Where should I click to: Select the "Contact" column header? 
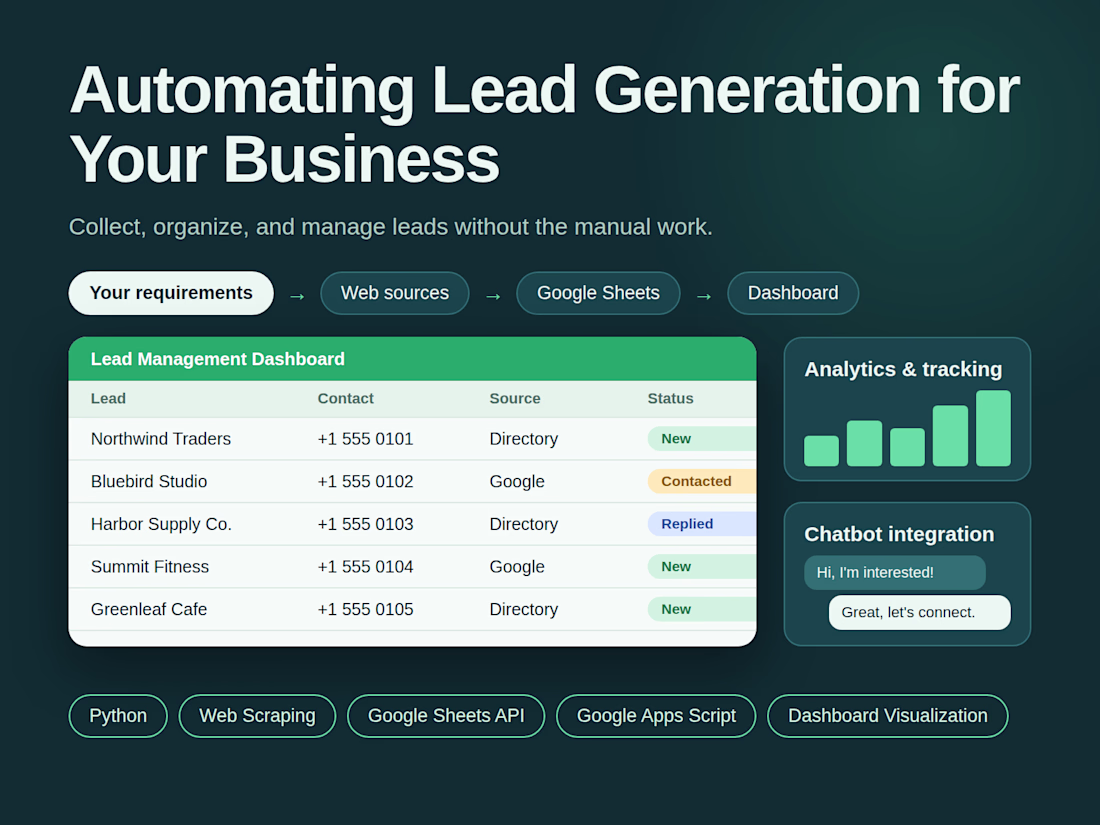345,398
